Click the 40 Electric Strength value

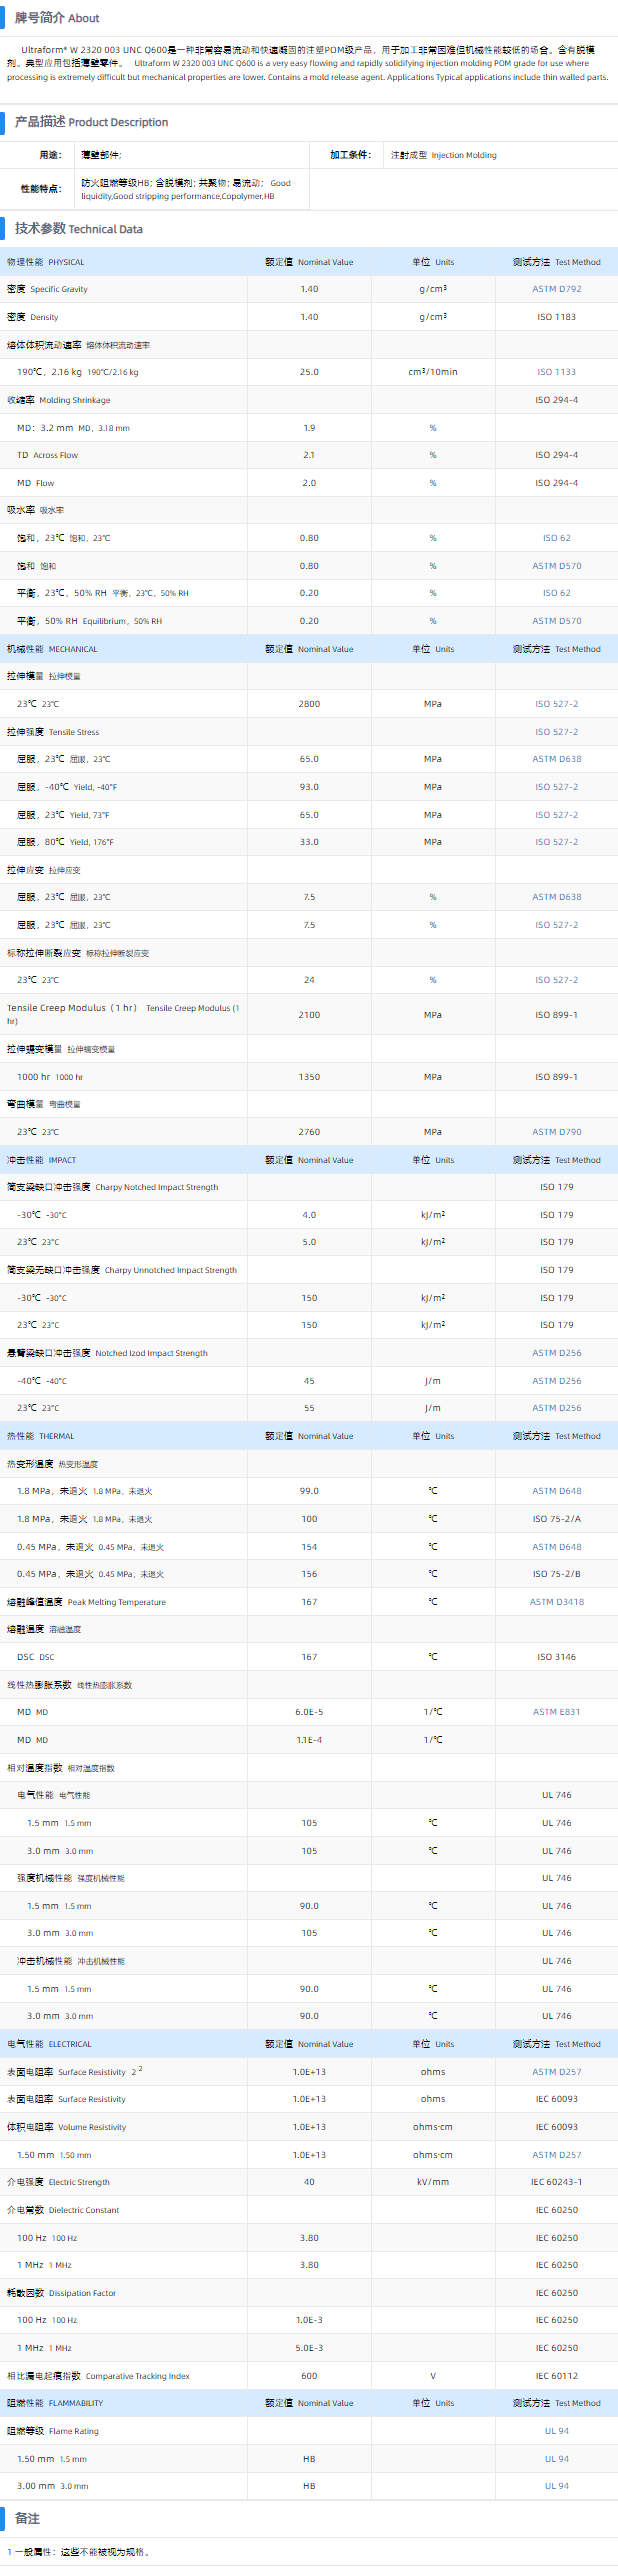(309, 2182)
